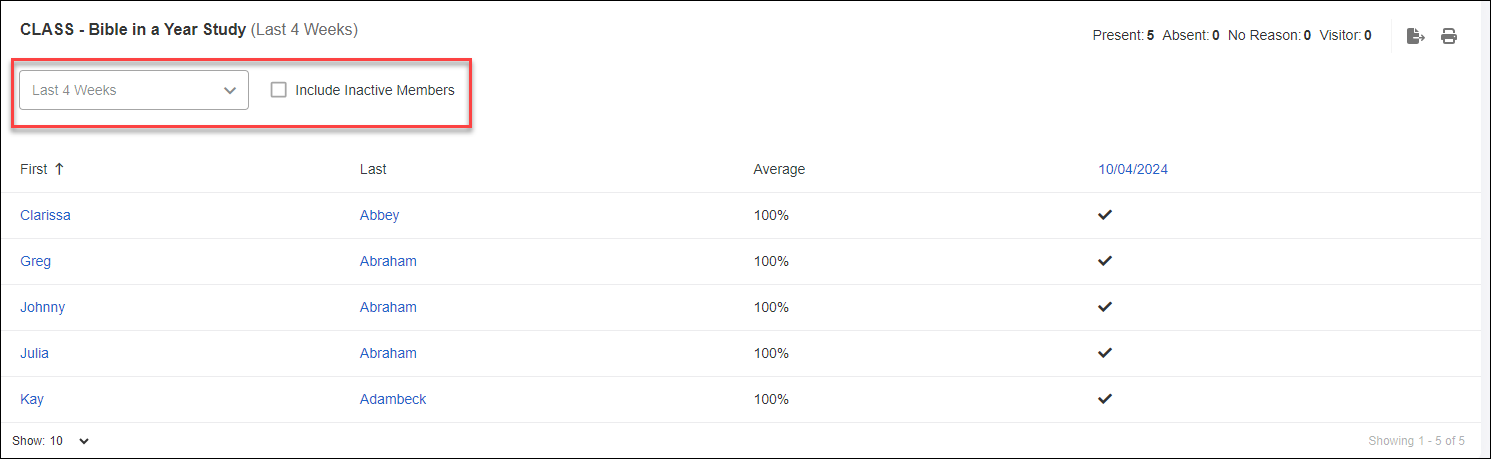Open the 10/04/2024 date column link
This screenshot has height=459, width=1491.
pos(1133,169)
